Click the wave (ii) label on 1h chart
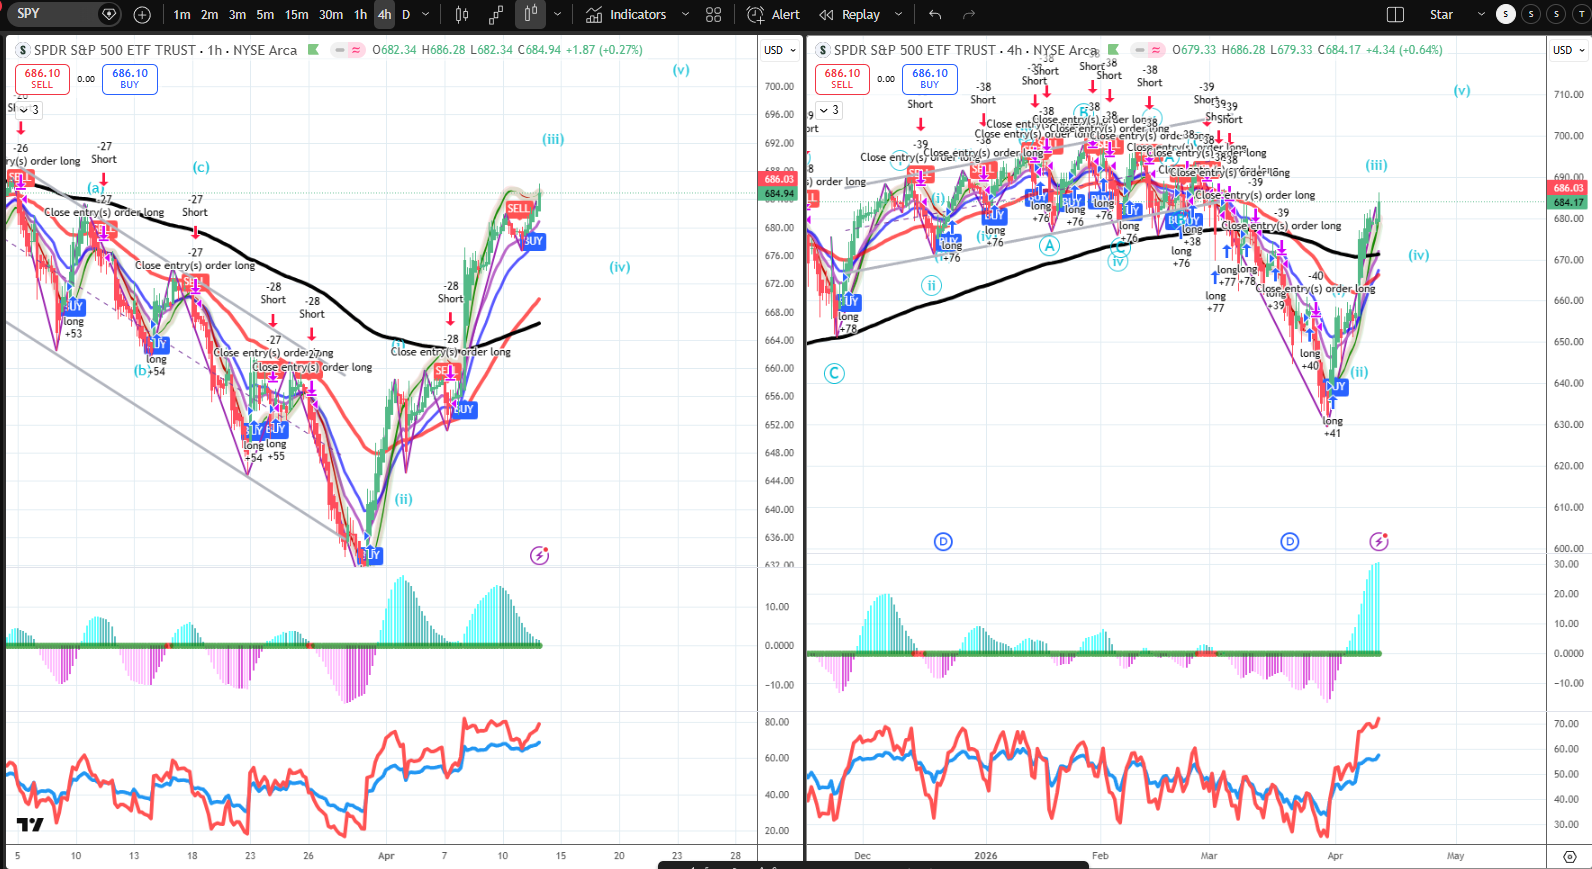 pyautogui.click(x=403, y=499)
